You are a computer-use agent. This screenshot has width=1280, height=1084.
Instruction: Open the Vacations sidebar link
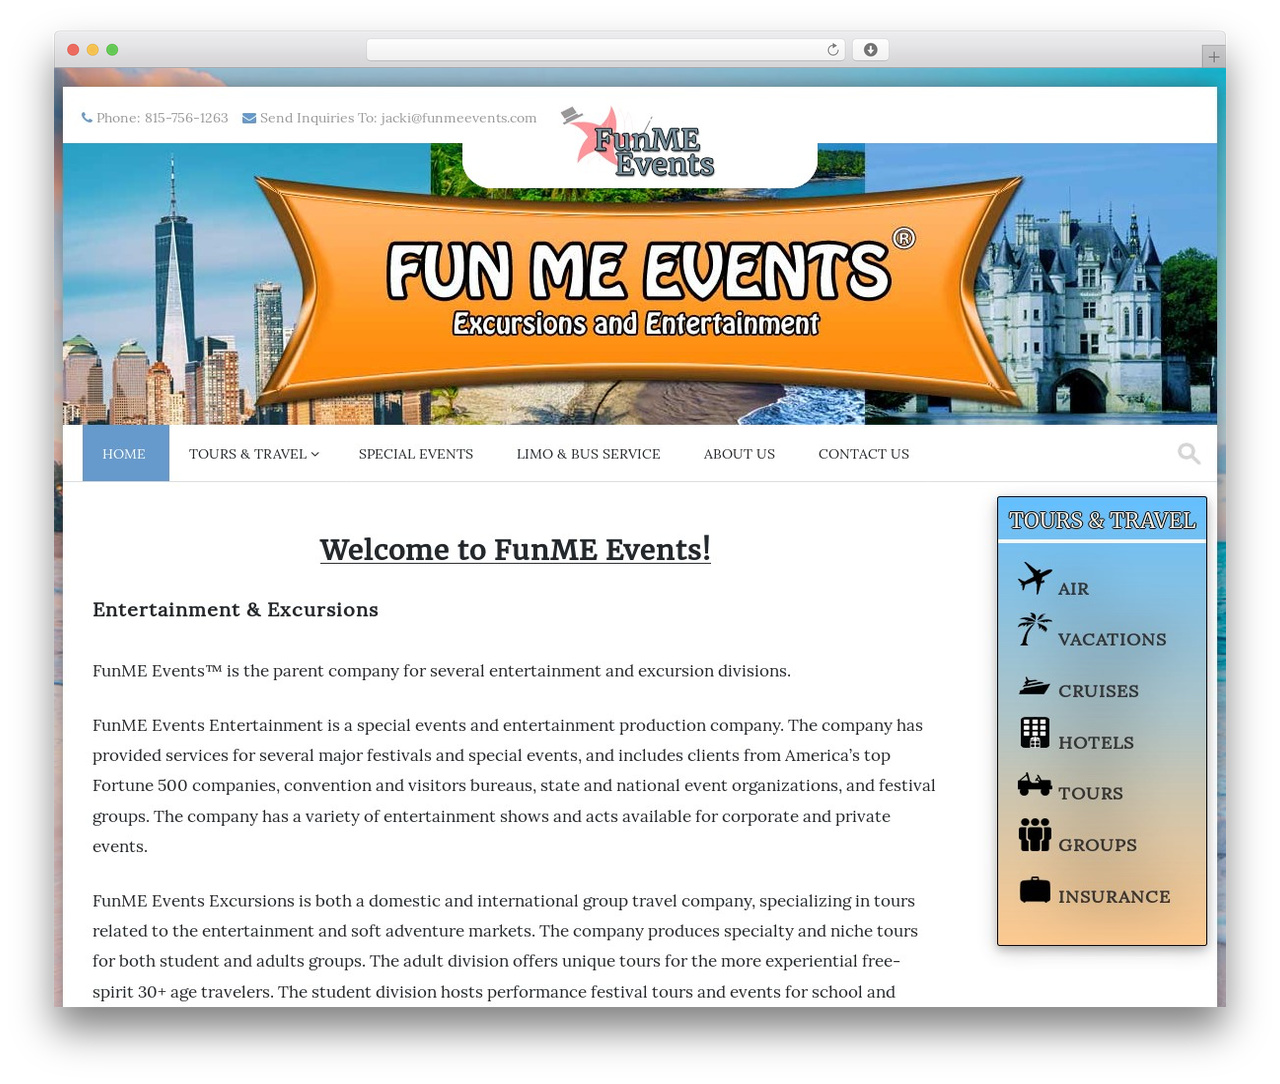[1112, 640]
